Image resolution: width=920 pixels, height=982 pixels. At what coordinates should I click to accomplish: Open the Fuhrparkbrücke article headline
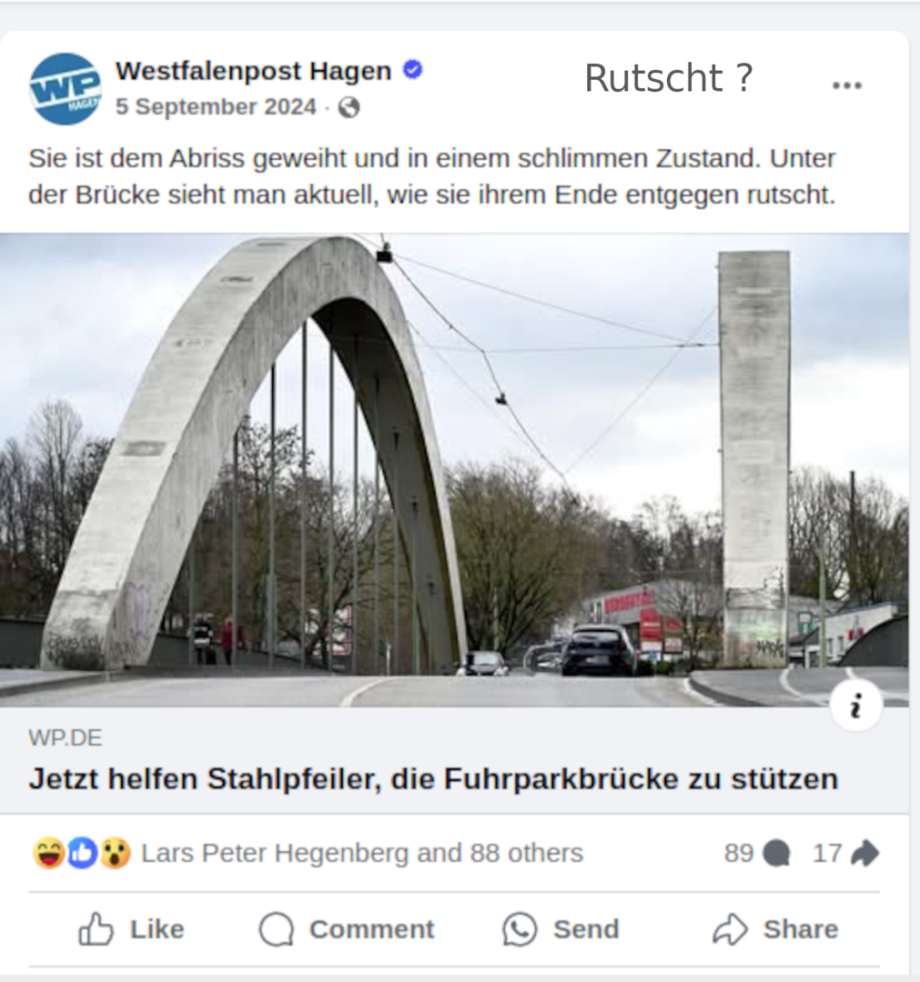[x=433, y=779]
